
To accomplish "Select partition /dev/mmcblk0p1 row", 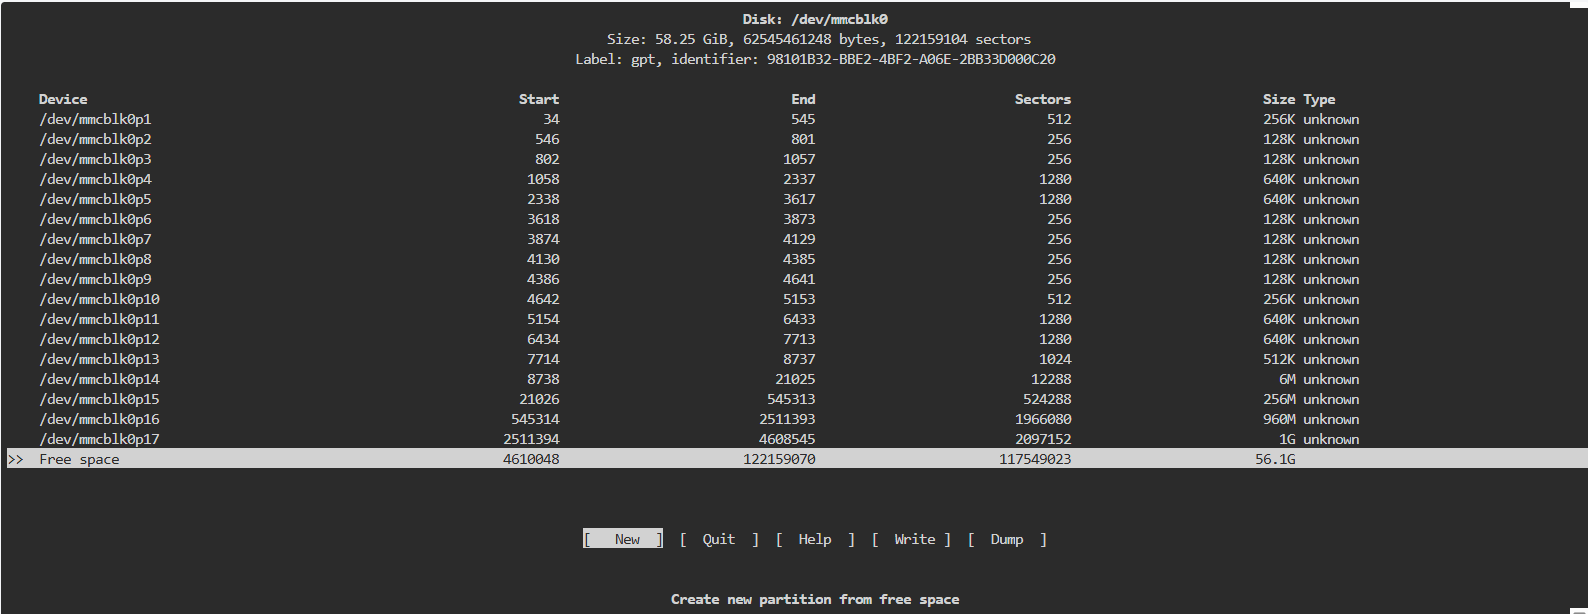I will 95,119.
